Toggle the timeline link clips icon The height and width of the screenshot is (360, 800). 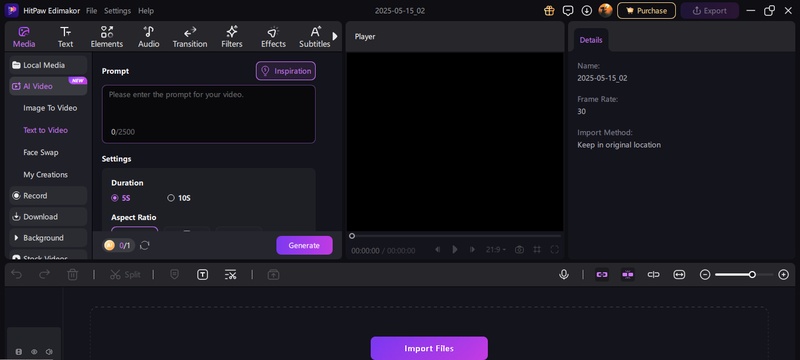coord(602,275)
